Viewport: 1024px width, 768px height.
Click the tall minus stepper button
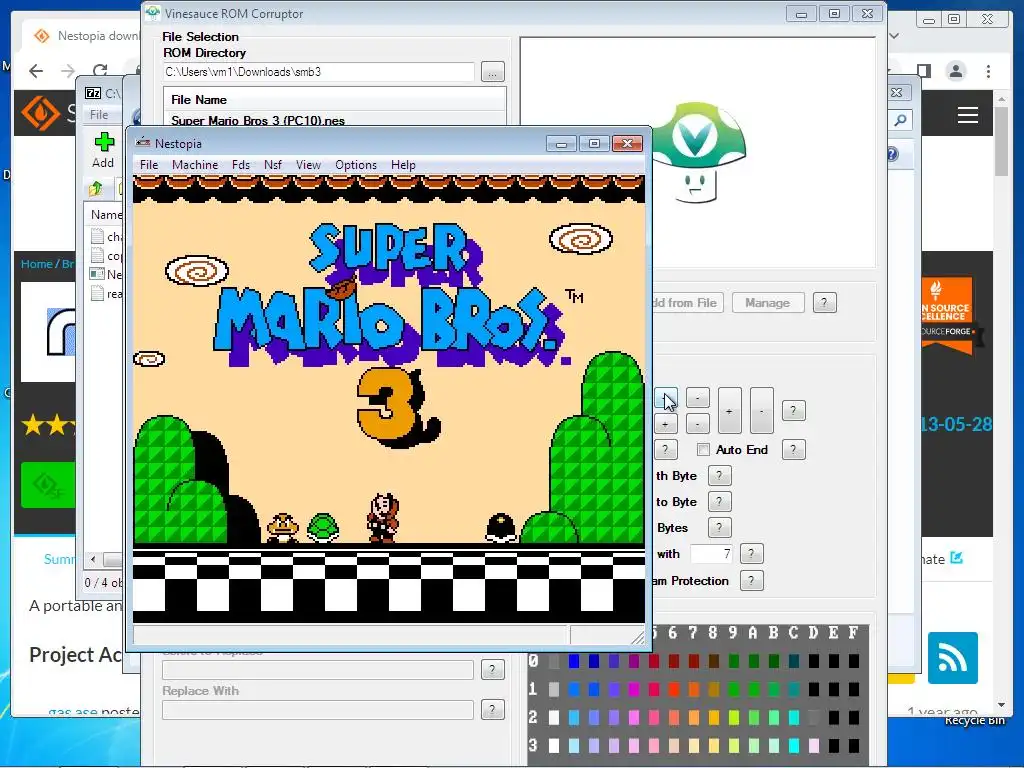tap(761, 411)
